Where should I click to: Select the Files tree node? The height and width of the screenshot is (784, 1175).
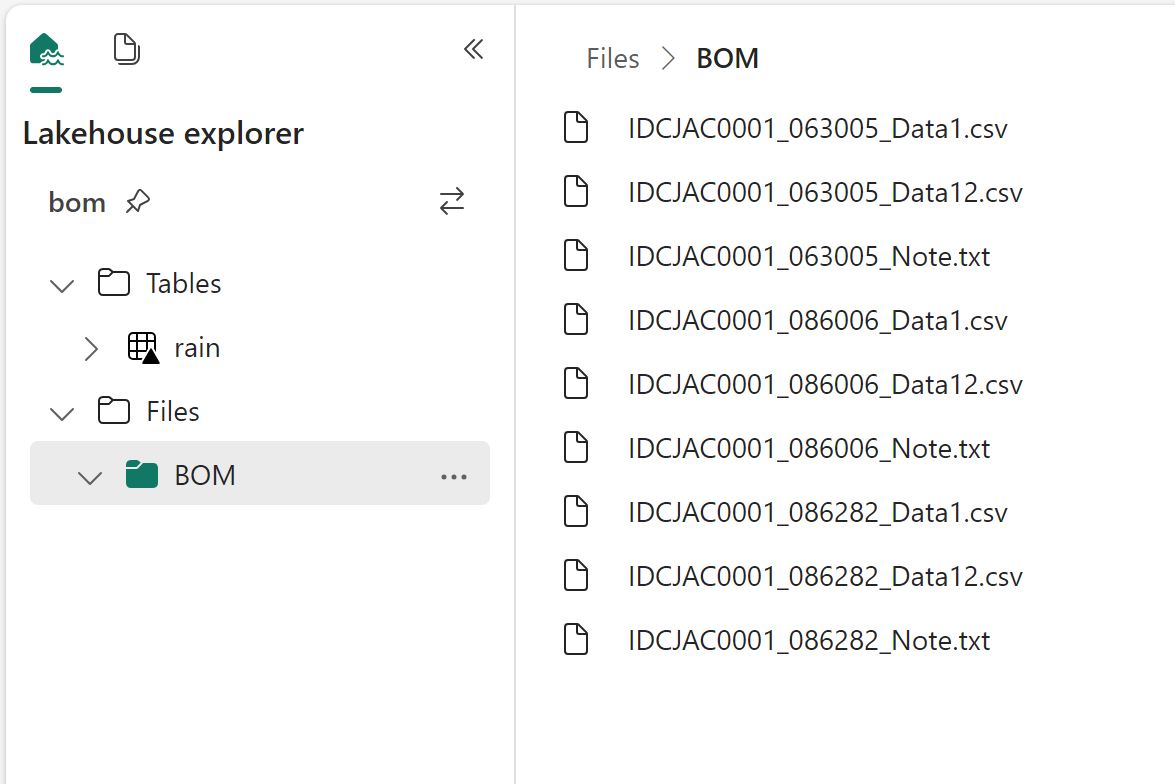point(172,412)
